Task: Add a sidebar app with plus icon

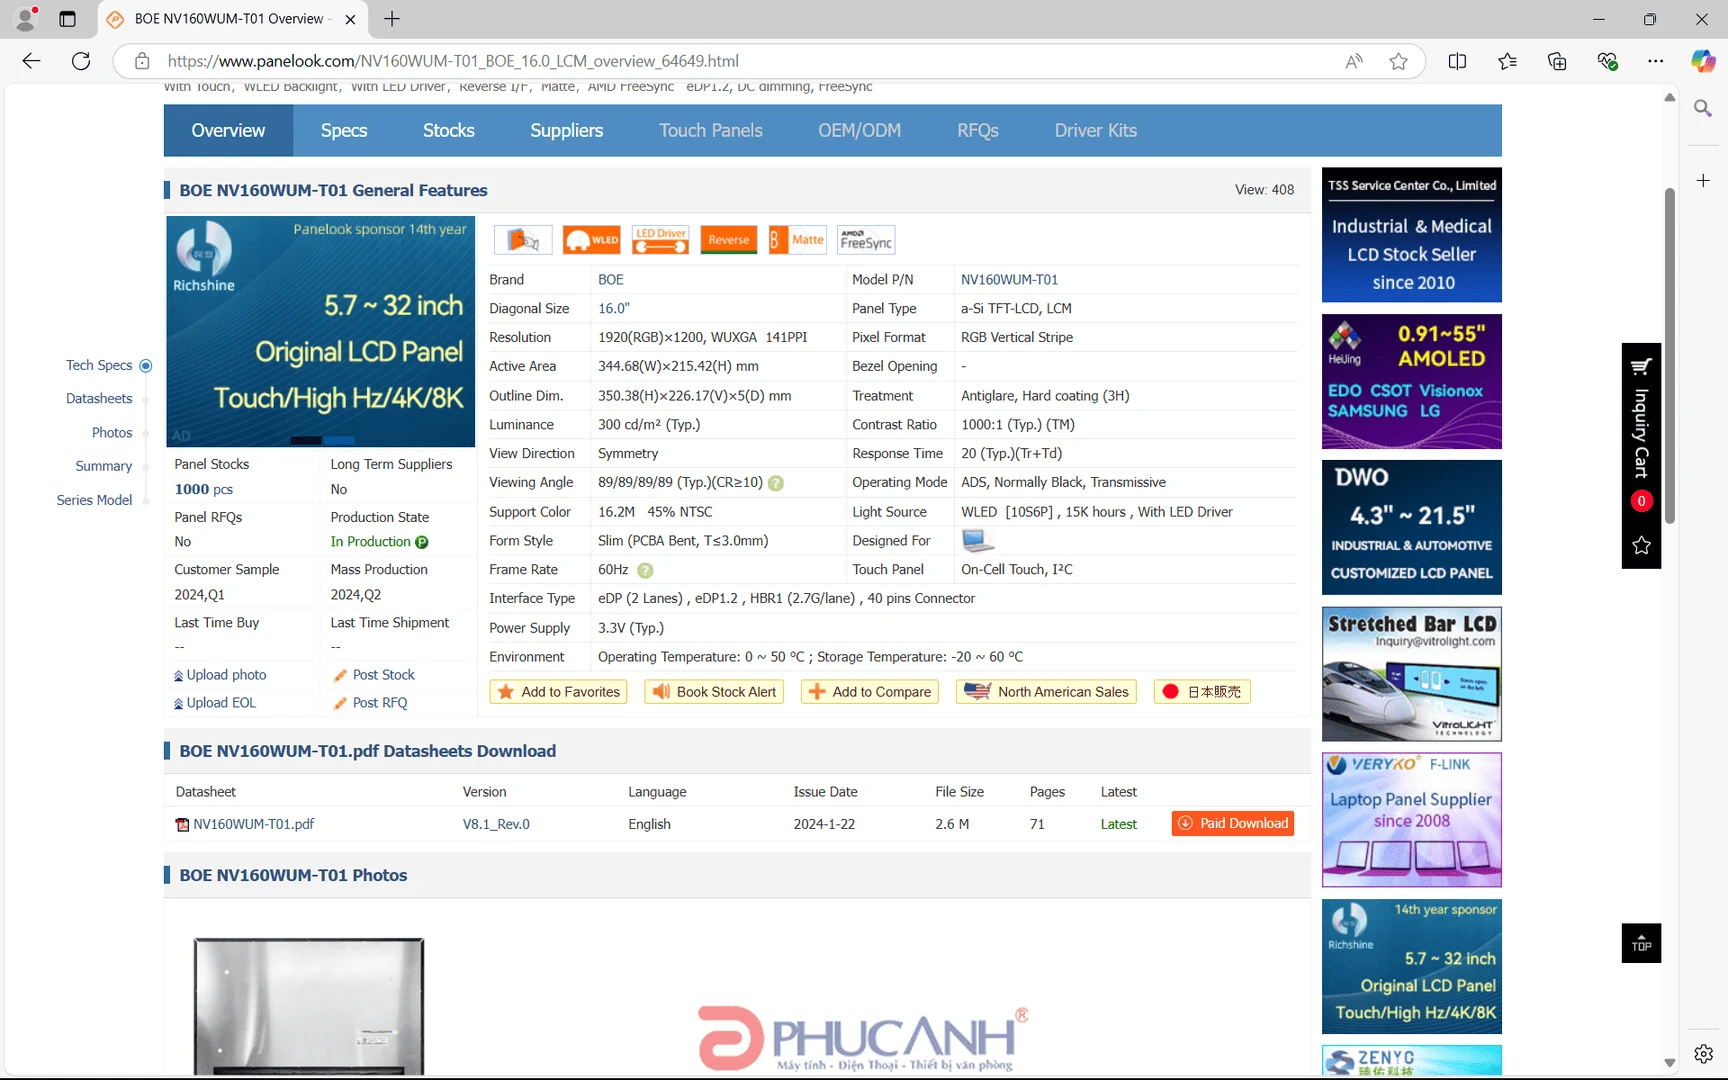Action: (1703, 181)
